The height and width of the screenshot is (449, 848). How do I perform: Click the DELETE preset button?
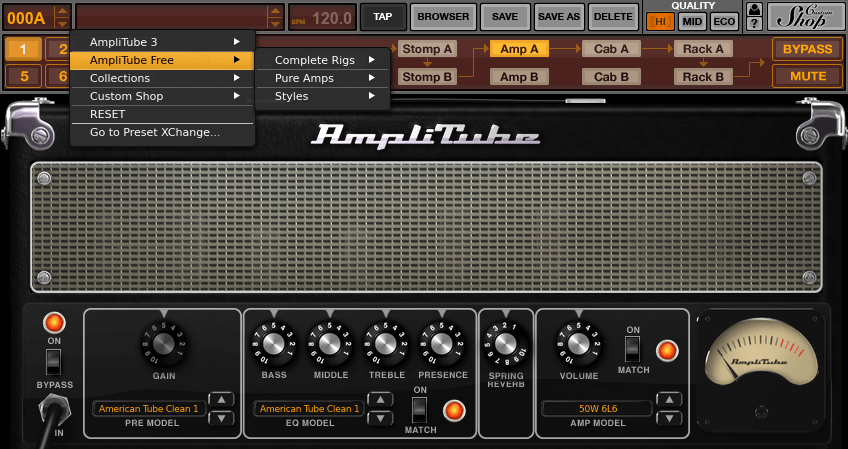(x=613, y=17)
